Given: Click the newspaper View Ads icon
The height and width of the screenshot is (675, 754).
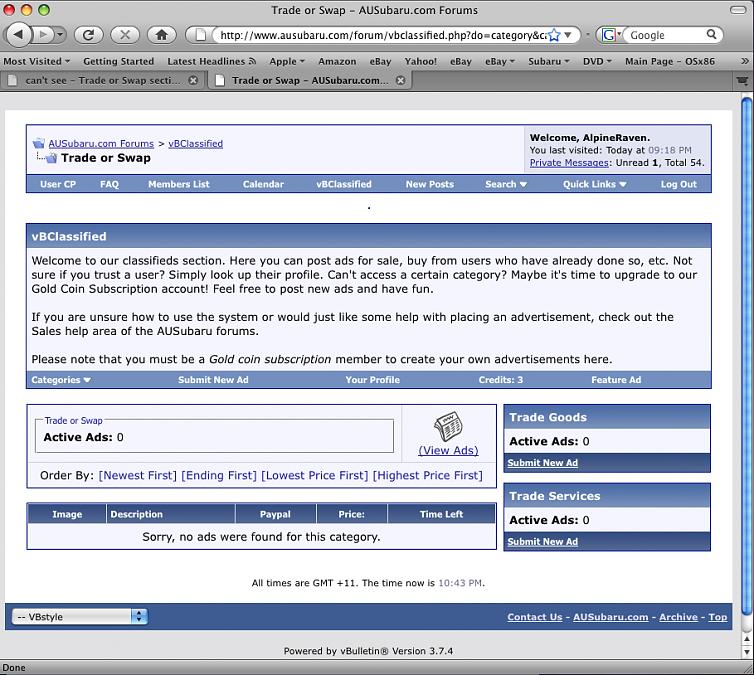Looking at the screenshot, I should 448,426.
